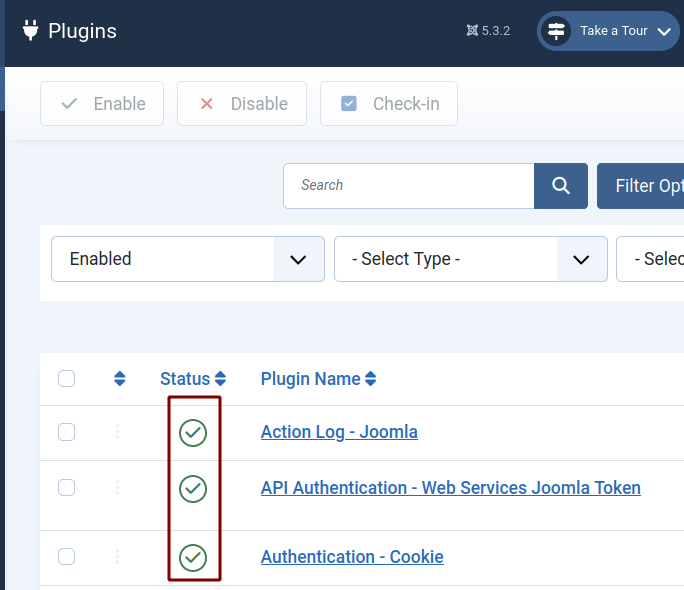This screenshot has width=684, height=590.
Task: Click the magnifying glass search button
Action: pyautogui.click(x=561, y=186)
